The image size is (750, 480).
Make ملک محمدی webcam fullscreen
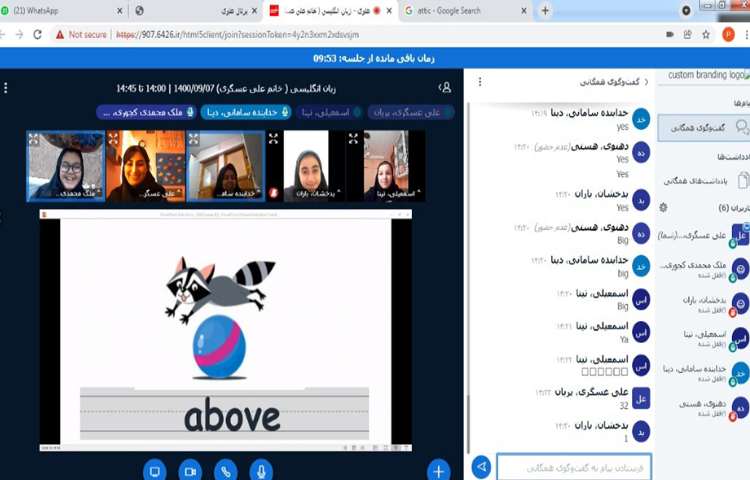(x=34, y=139)
